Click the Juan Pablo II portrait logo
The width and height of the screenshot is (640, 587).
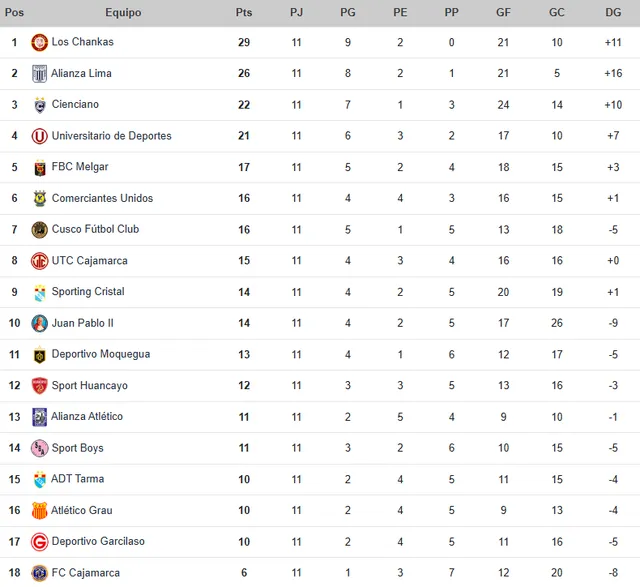point(40,323)
